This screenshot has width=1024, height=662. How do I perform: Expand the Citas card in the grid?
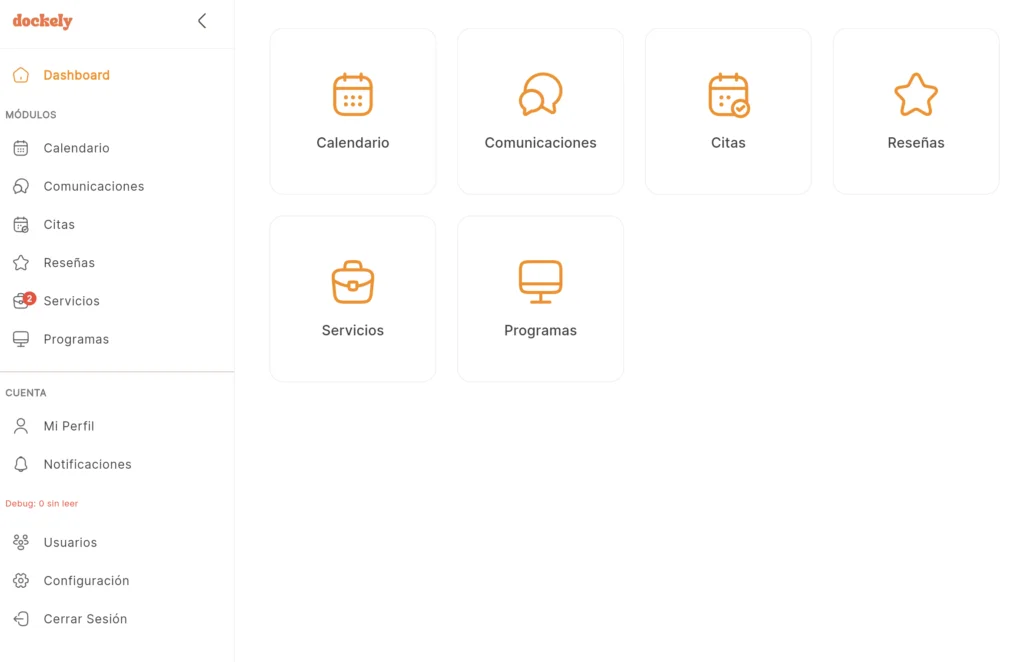728,111
